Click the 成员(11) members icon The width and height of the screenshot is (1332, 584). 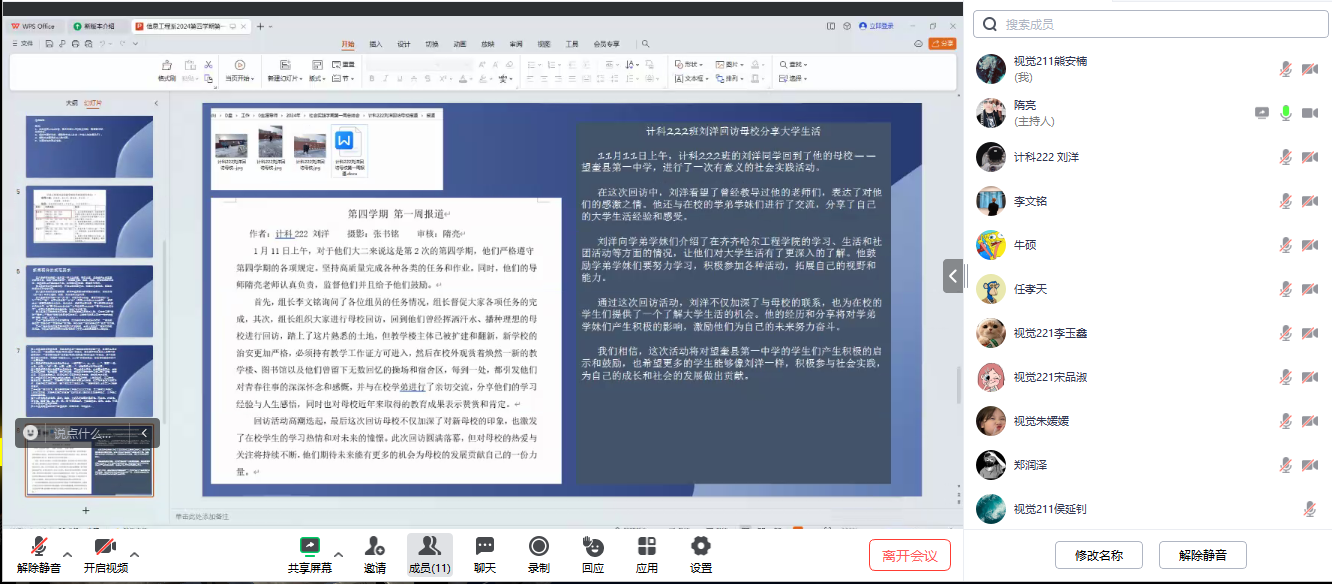pos(429,546)
